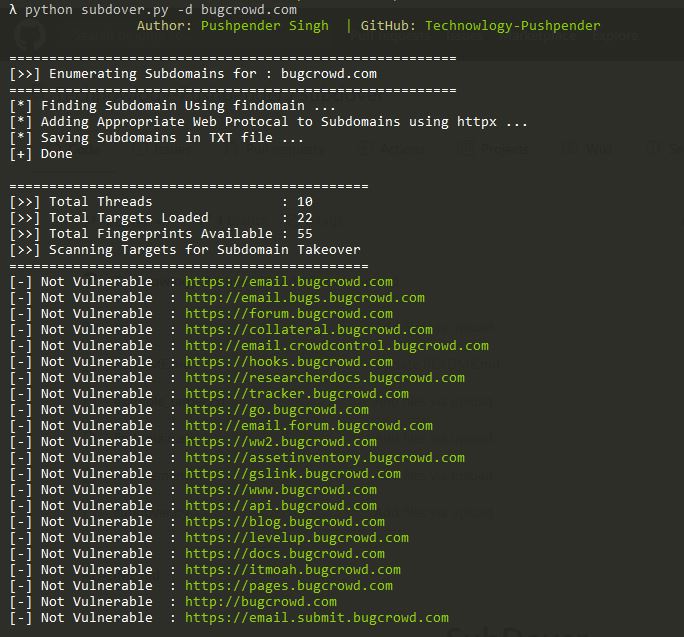Screen dimensions: 684x637
Task: Click the https://email.submit.bugcrowd.com link
Action: pyautogui.click(x=317, y=618)
